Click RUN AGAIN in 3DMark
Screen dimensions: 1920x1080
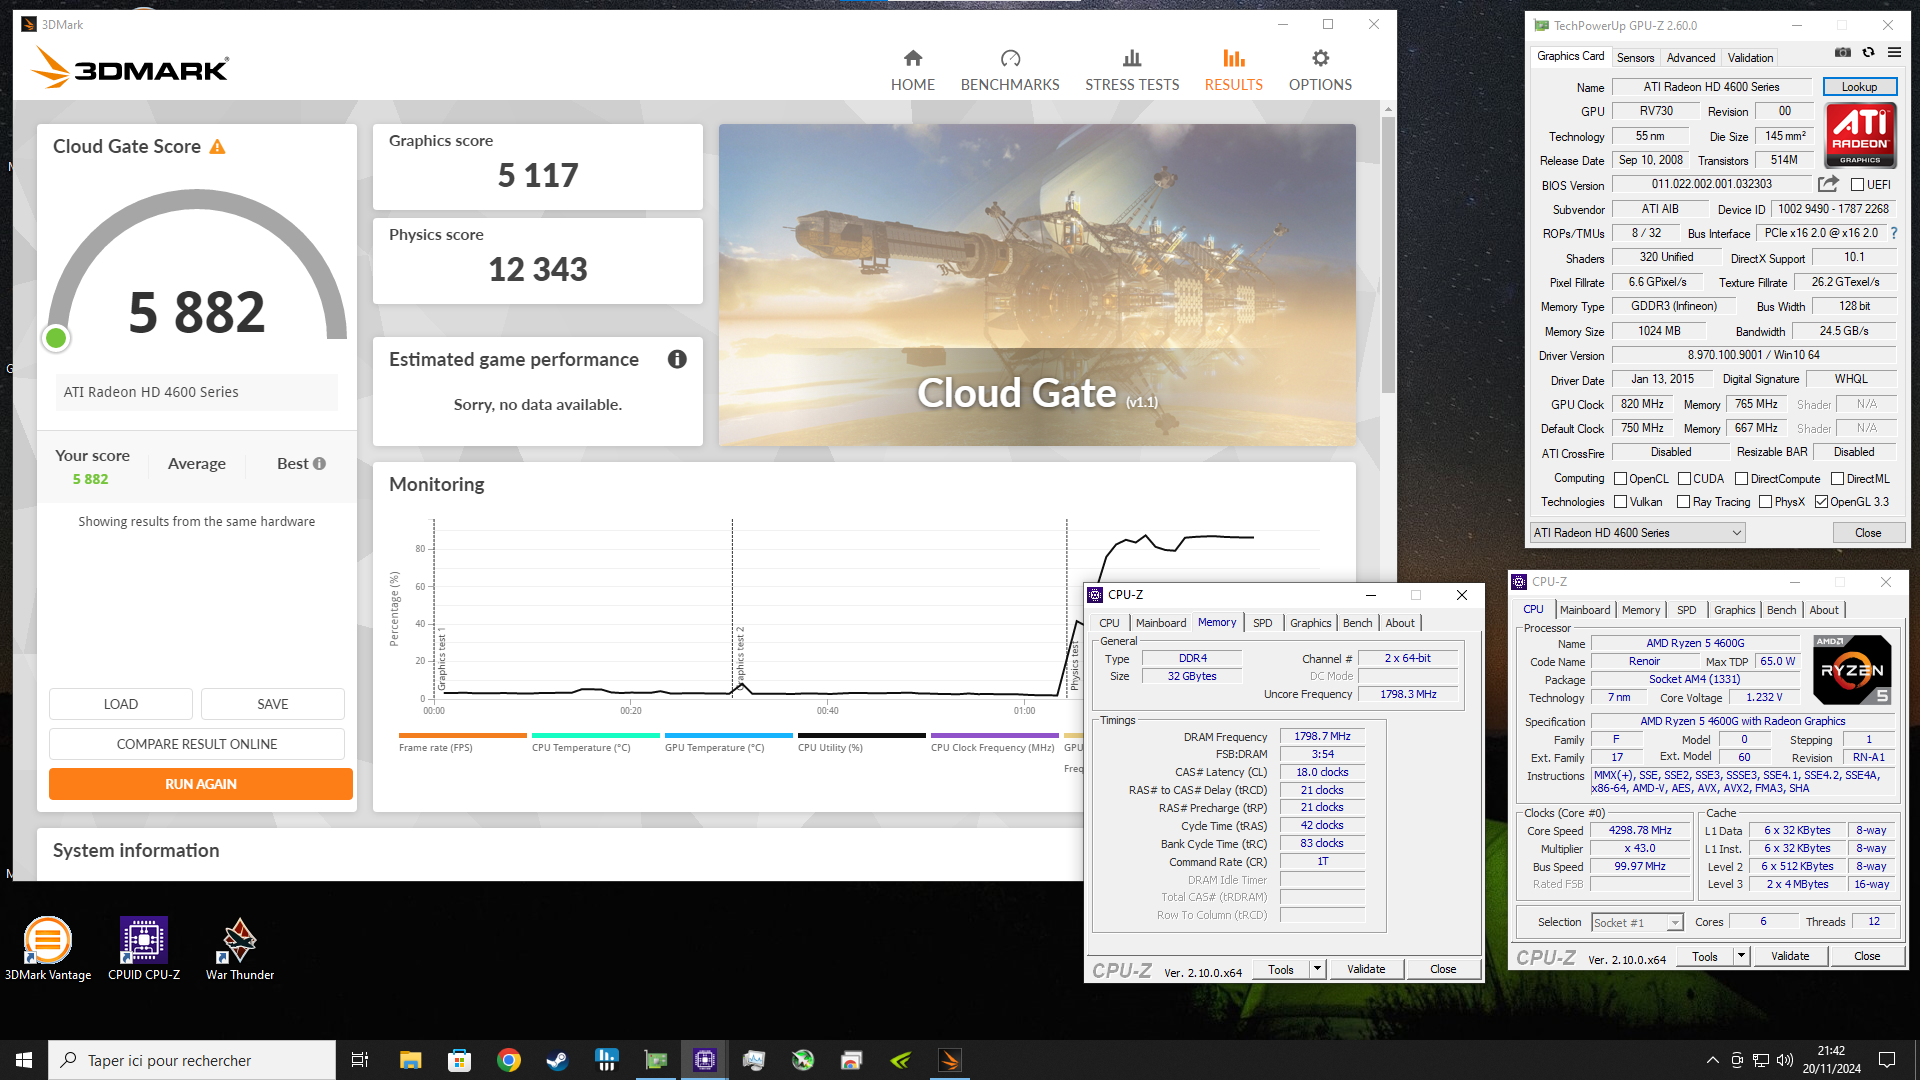point(201,784)
